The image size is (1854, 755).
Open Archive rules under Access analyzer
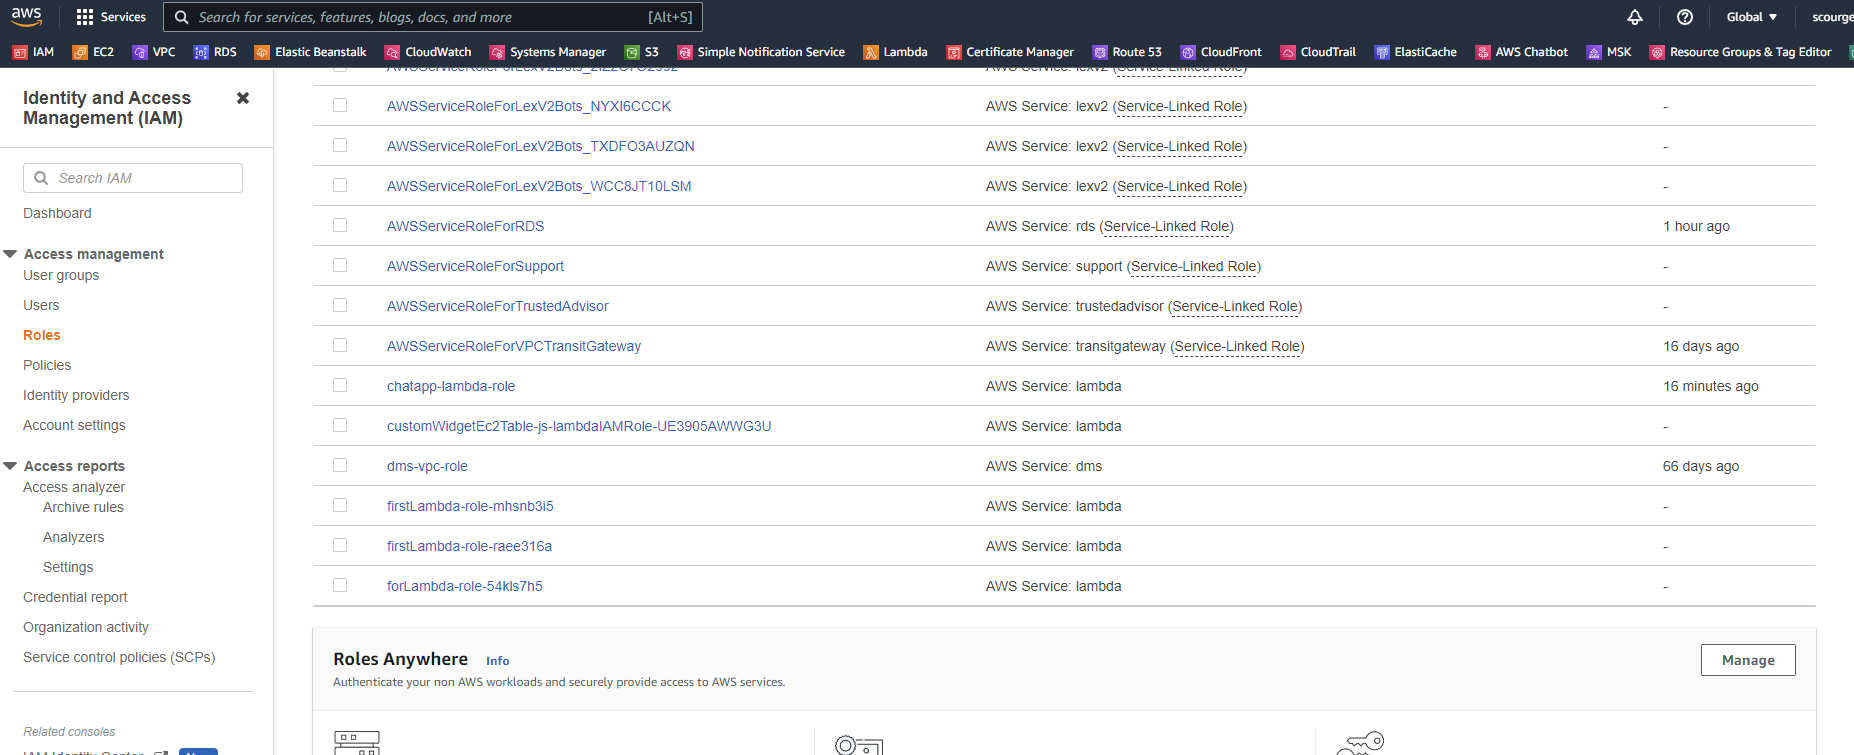click(x=83, y=507)
